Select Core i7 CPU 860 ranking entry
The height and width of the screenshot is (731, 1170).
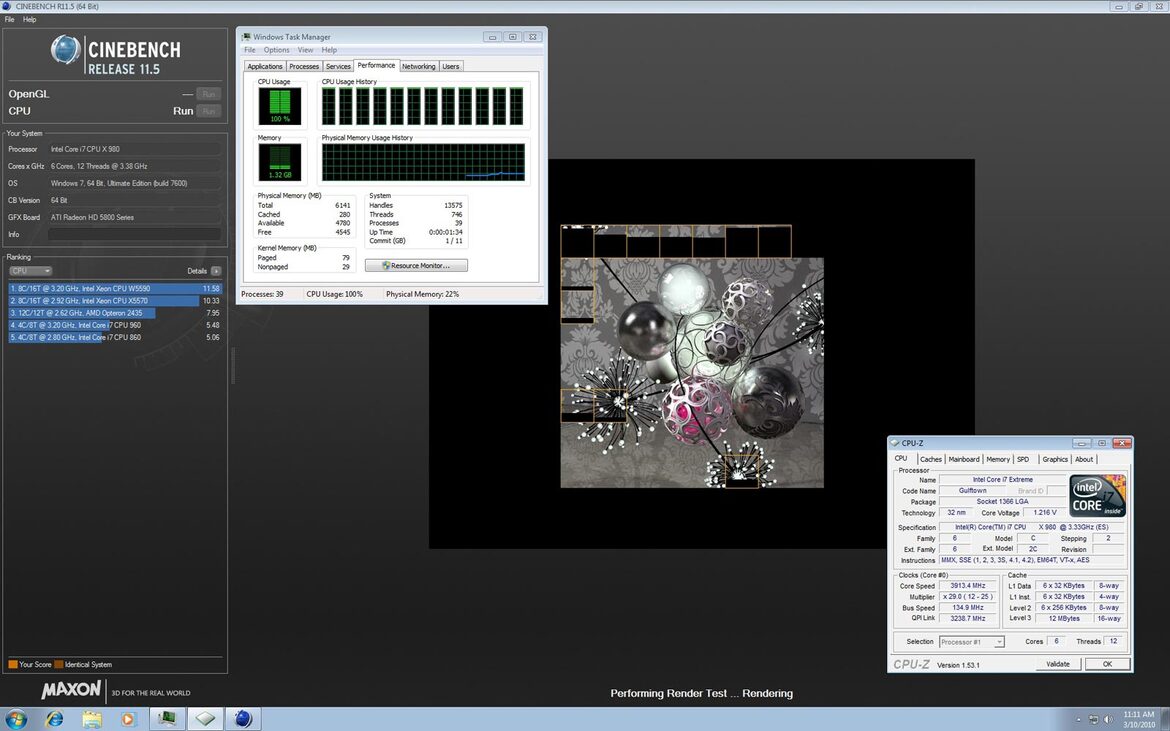pyautogui.click(x=115, y=337)
